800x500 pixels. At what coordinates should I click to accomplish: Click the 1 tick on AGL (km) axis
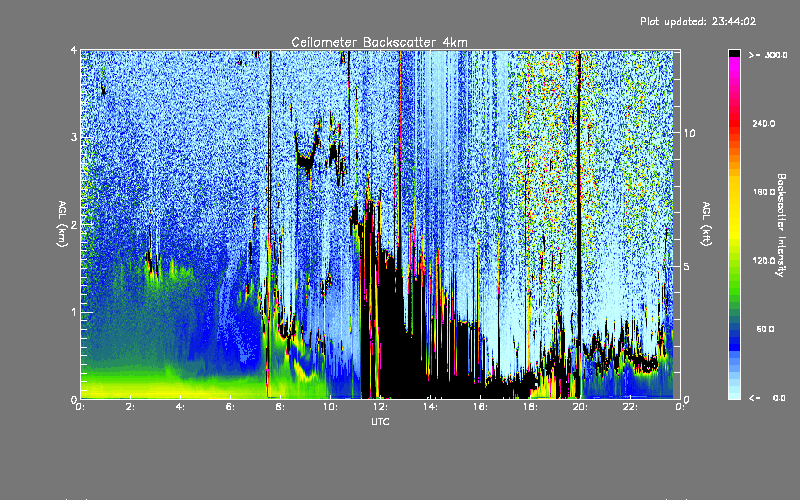pyautogui.click(x=74, y=312)
